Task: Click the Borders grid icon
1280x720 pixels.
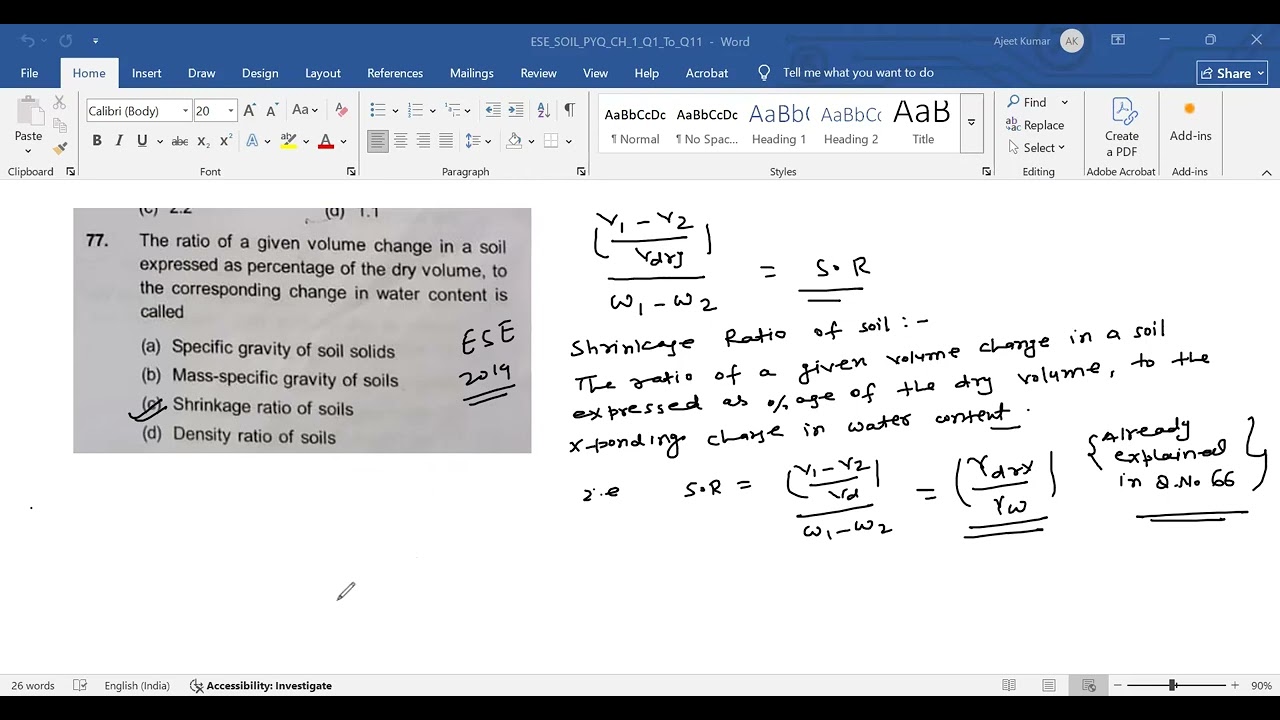Action: coord(551,141)
